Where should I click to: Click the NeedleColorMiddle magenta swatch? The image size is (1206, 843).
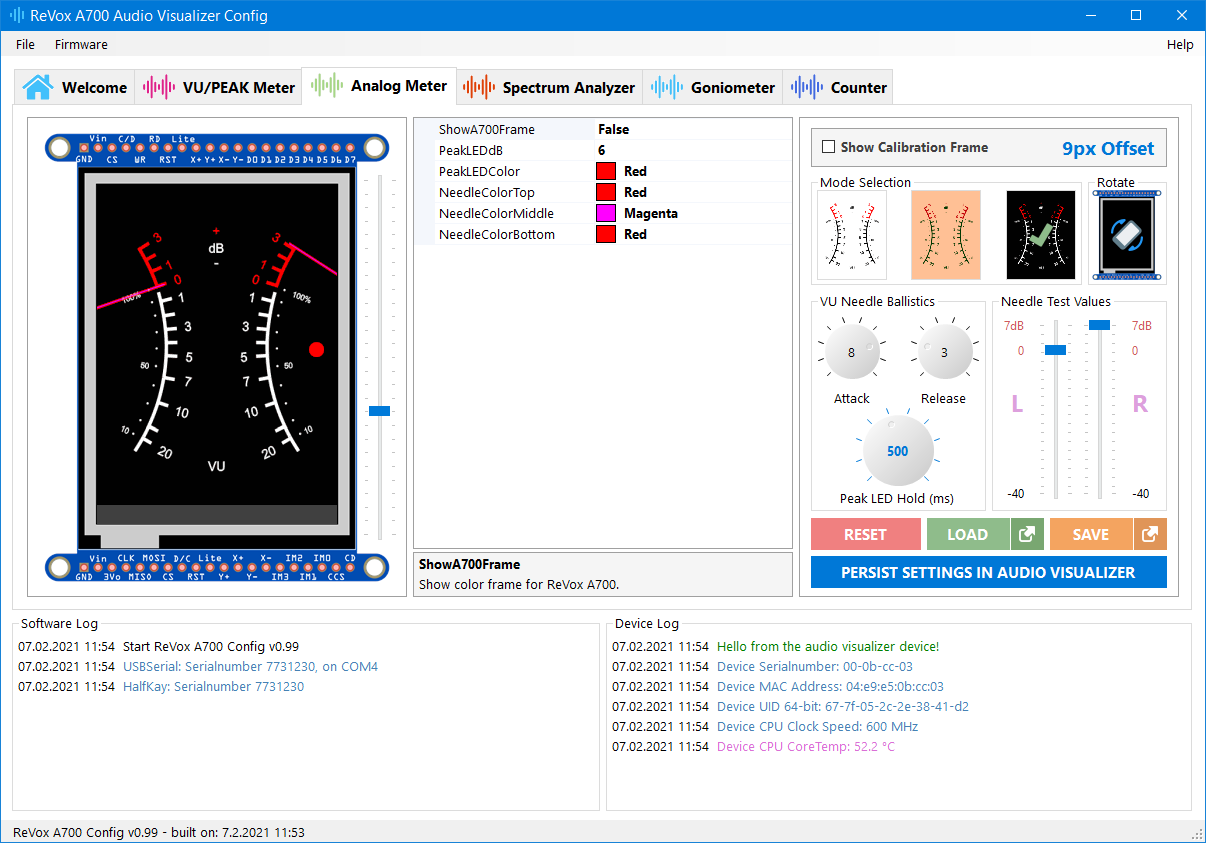[x=605, y=213]
